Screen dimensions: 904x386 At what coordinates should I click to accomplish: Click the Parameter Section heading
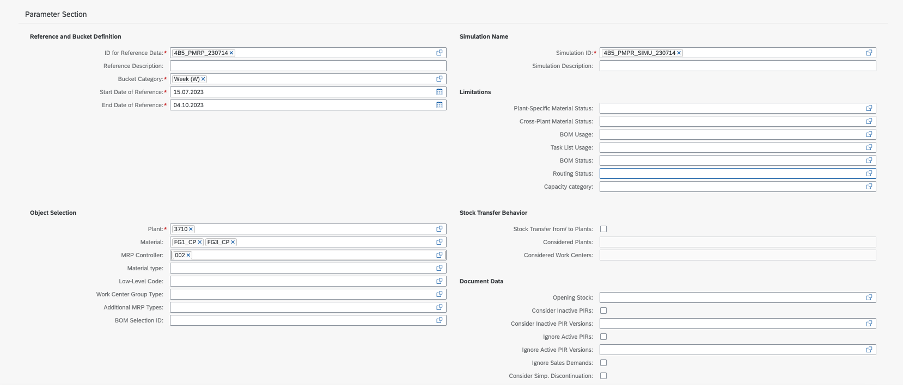click(x=56, y=14)
